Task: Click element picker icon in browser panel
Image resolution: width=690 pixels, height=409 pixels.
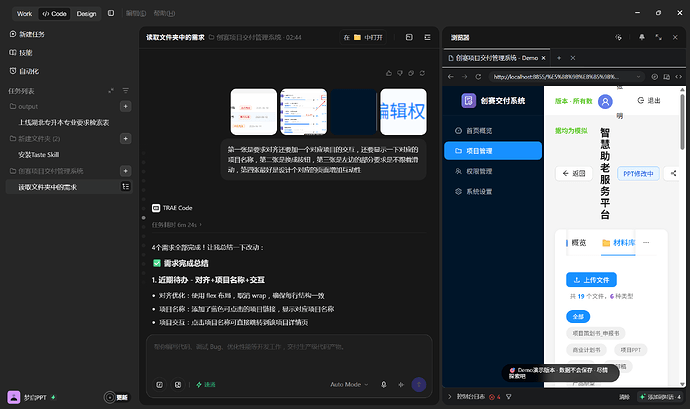Action: click(x=618, y=37)
